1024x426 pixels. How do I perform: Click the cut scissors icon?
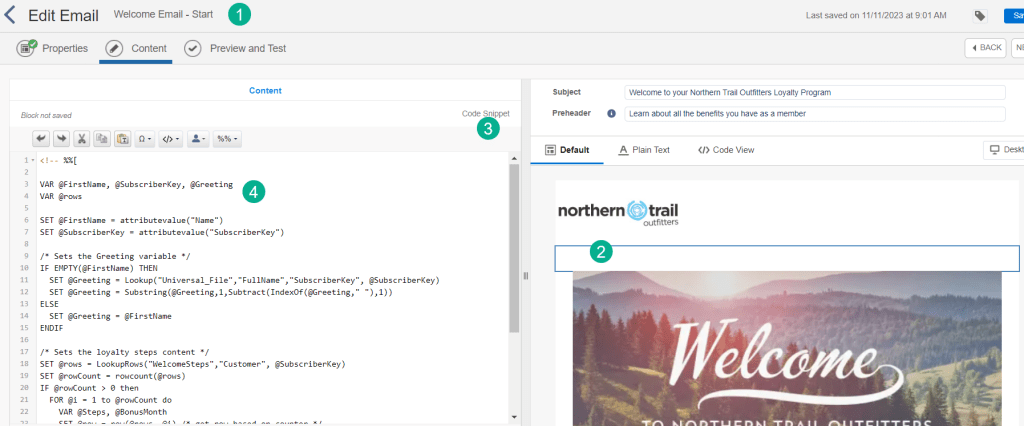(82, 139)
